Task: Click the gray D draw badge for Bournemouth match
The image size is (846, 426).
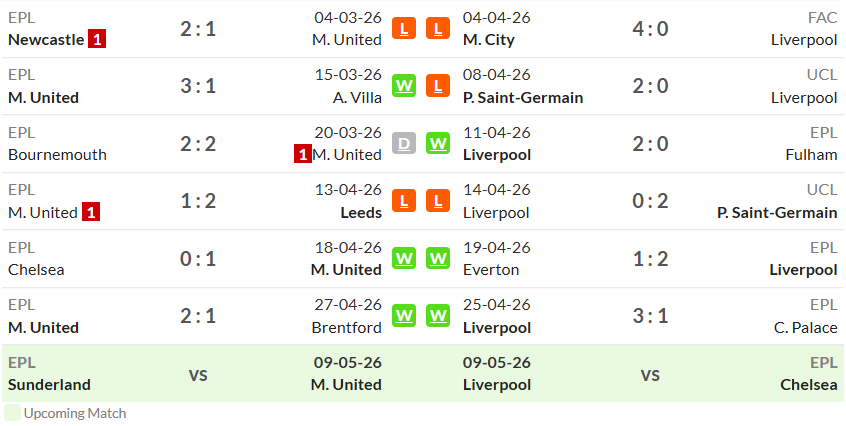Action: tap(404, 143)
